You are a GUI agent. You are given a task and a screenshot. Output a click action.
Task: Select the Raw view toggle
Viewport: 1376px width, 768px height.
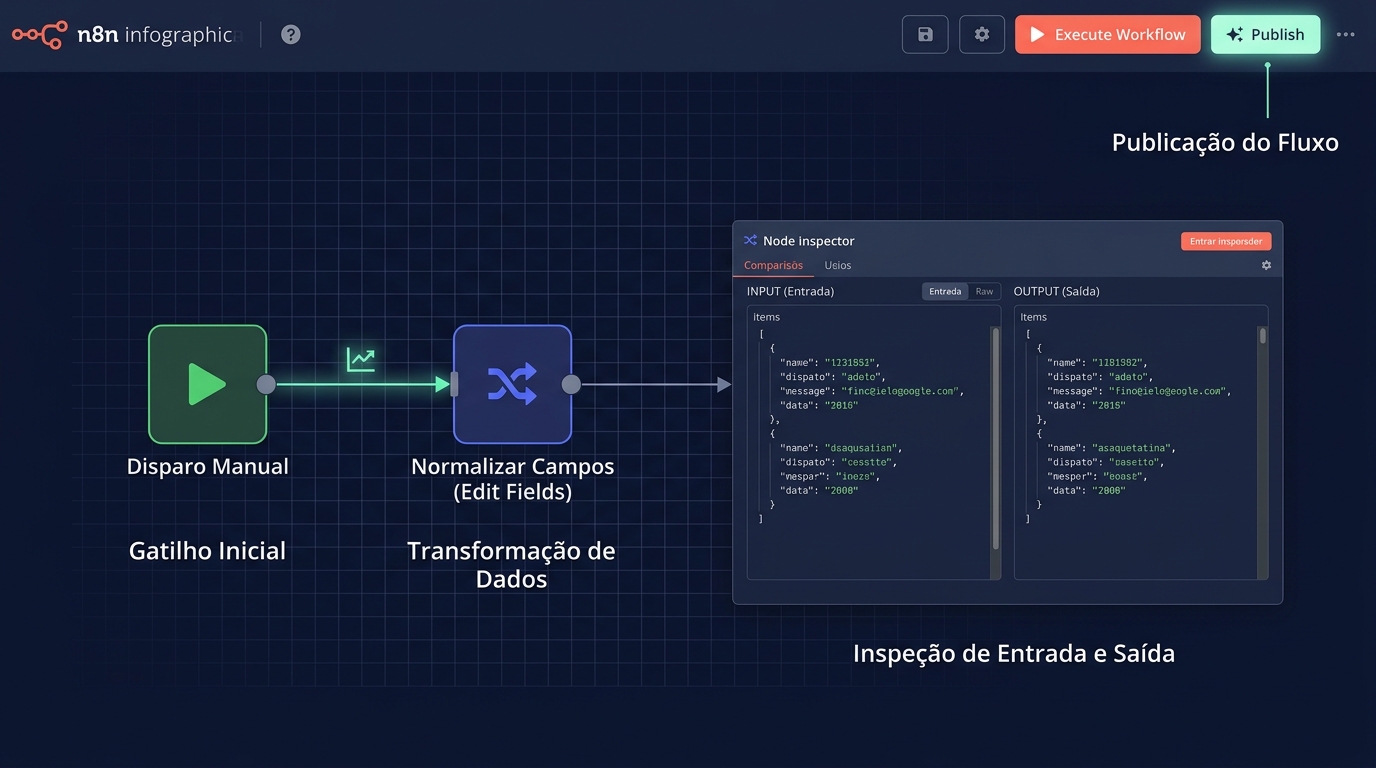(984, 291)
